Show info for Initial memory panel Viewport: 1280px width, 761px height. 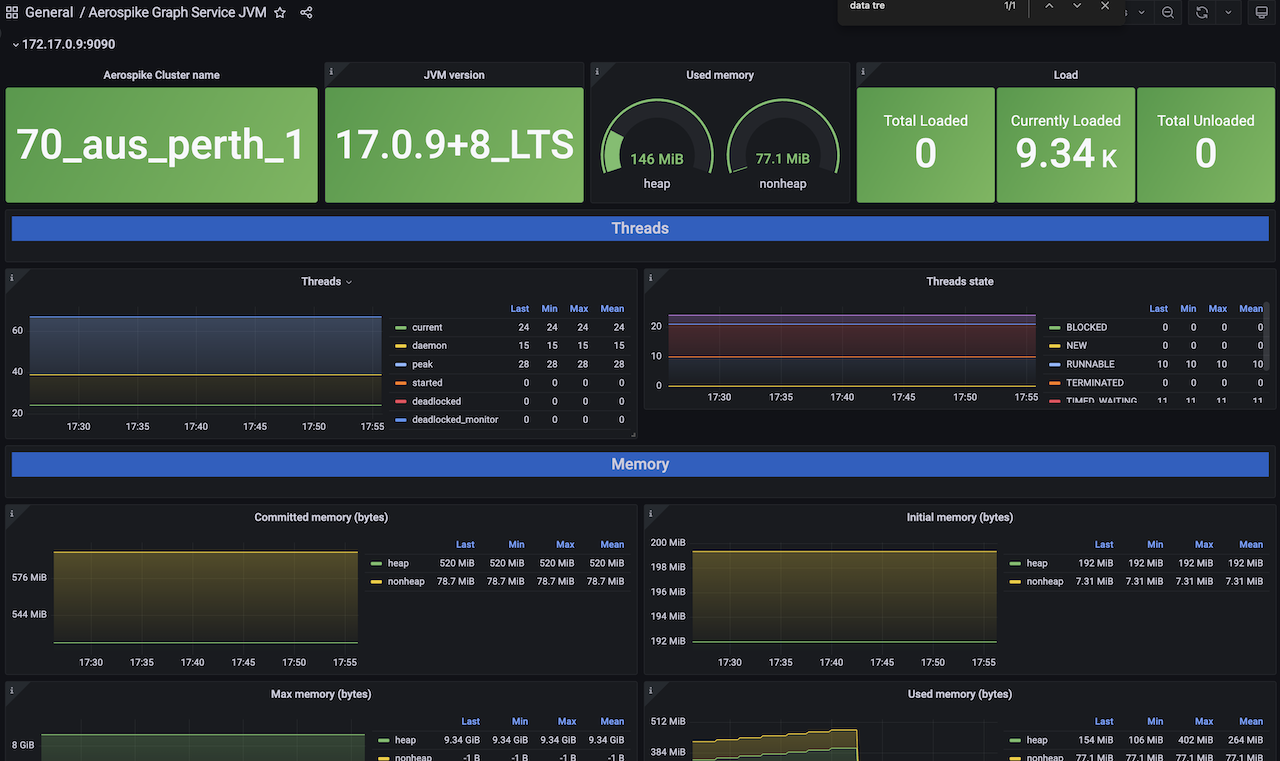[650, 513]
